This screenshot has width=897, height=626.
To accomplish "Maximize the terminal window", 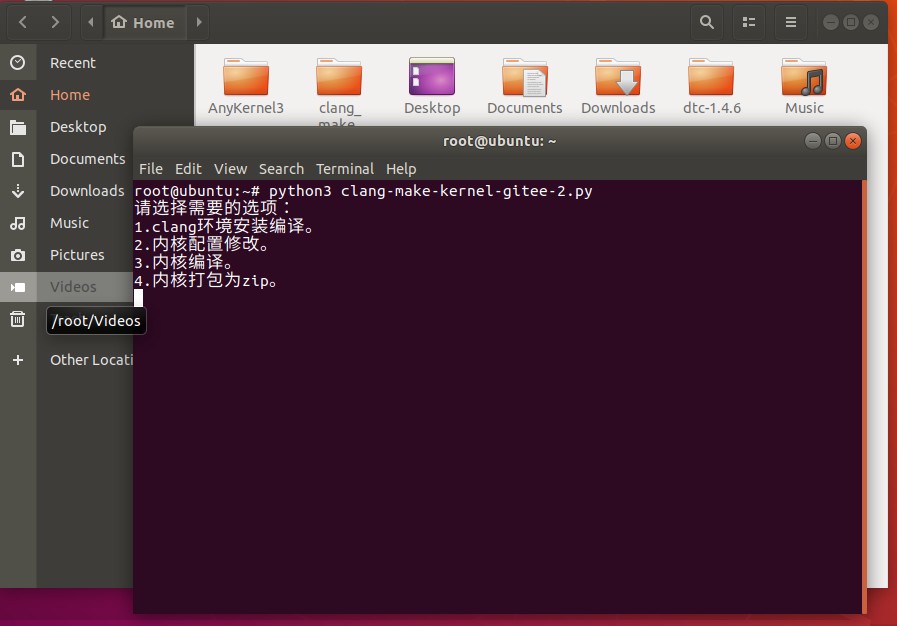I will 833,141.
